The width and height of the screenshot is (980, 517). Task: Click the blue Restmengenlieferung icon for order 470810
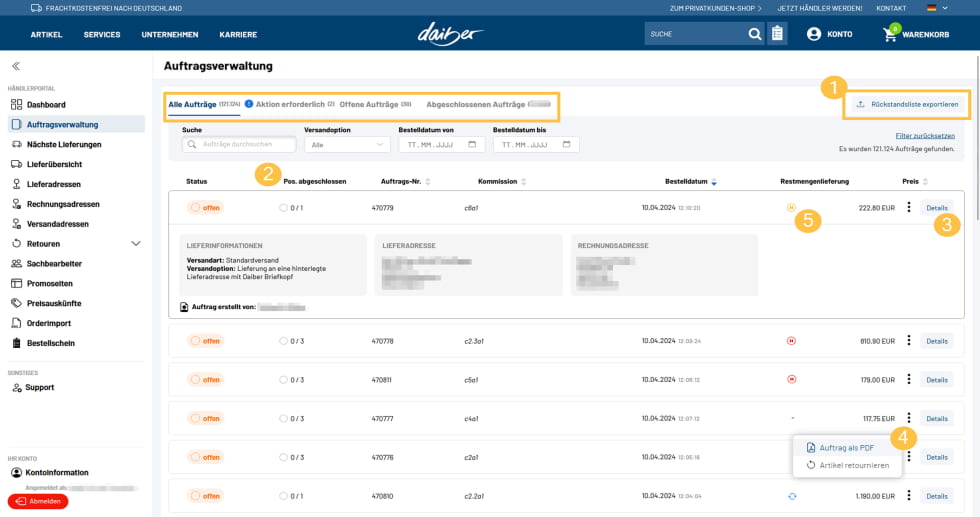click(x=792, y=496)
